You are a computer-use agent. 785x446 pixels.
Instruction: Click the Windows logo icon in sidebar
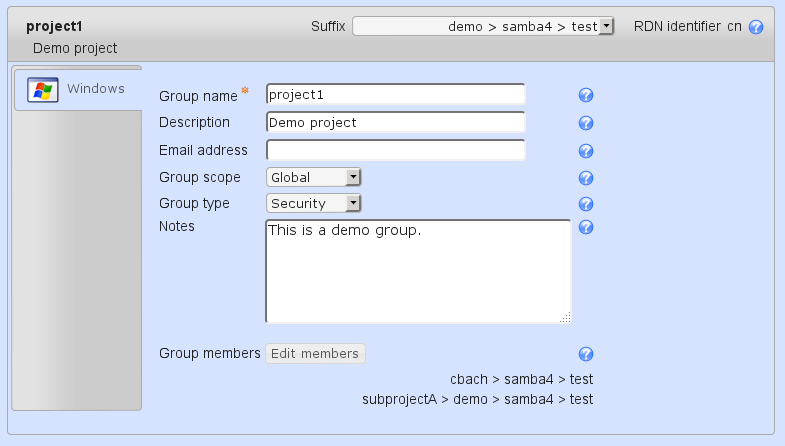tap(42, 90)
